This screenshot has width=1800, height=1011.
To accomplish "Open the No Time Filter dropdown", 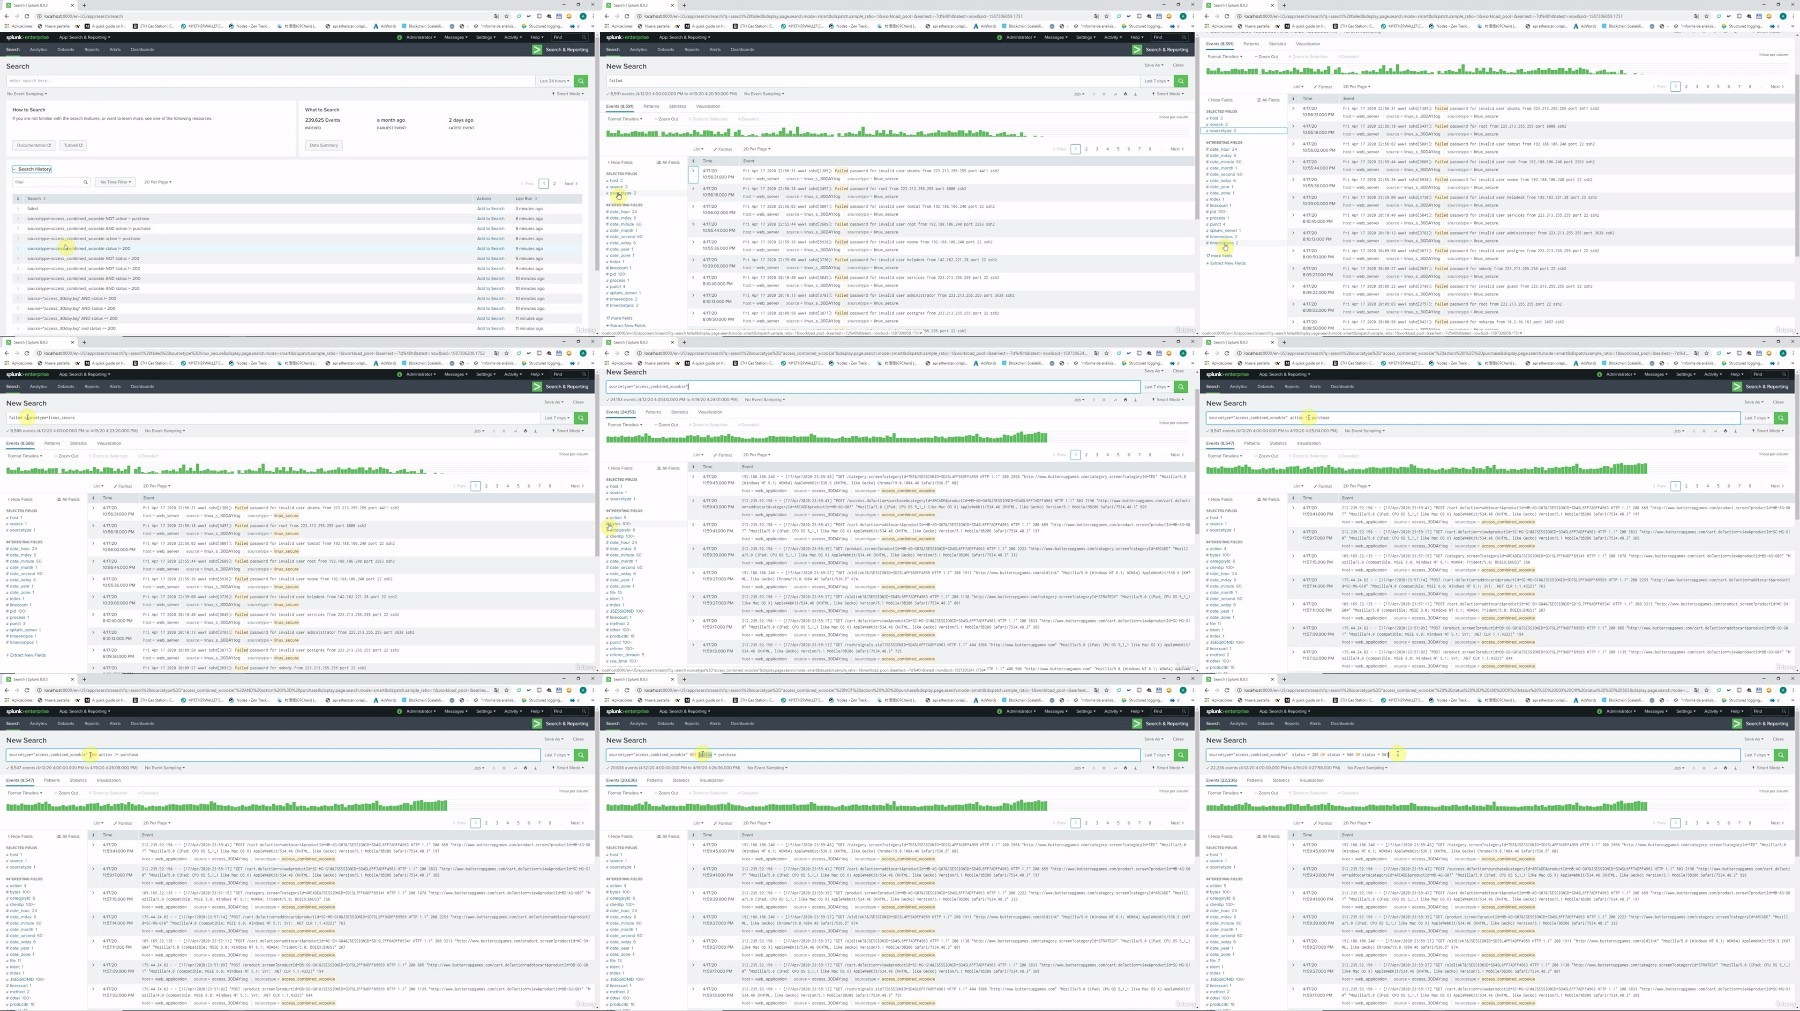I will tap(115, 182).
